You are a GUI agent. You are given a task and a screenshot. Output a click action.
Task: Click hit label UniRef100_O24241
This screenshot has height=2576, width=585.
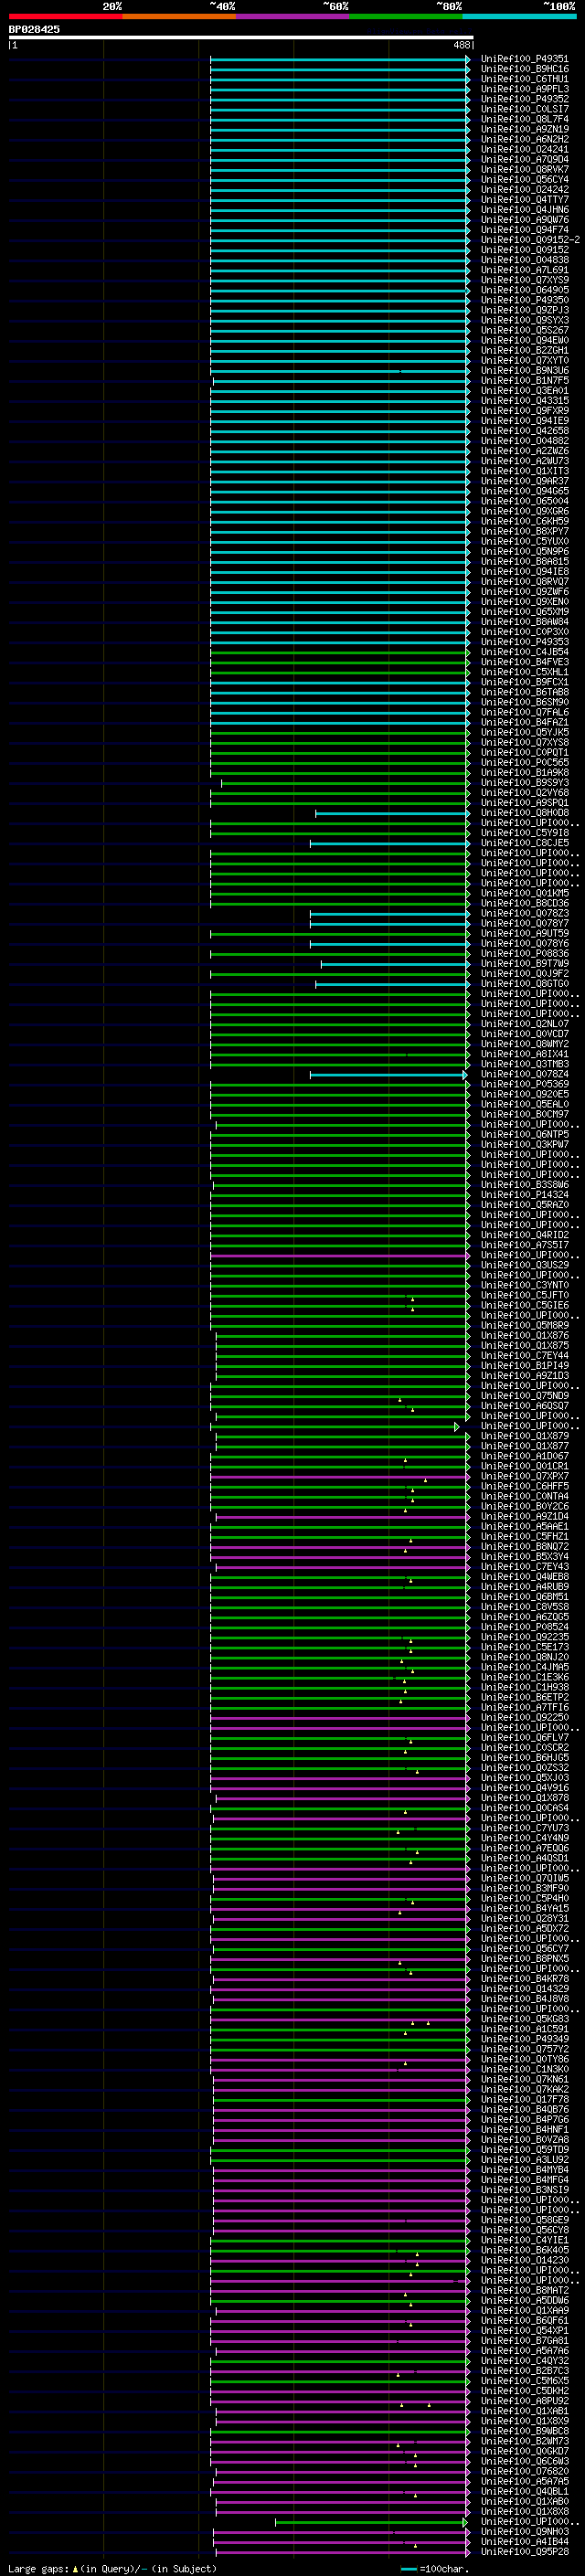(x=525, y=149)
